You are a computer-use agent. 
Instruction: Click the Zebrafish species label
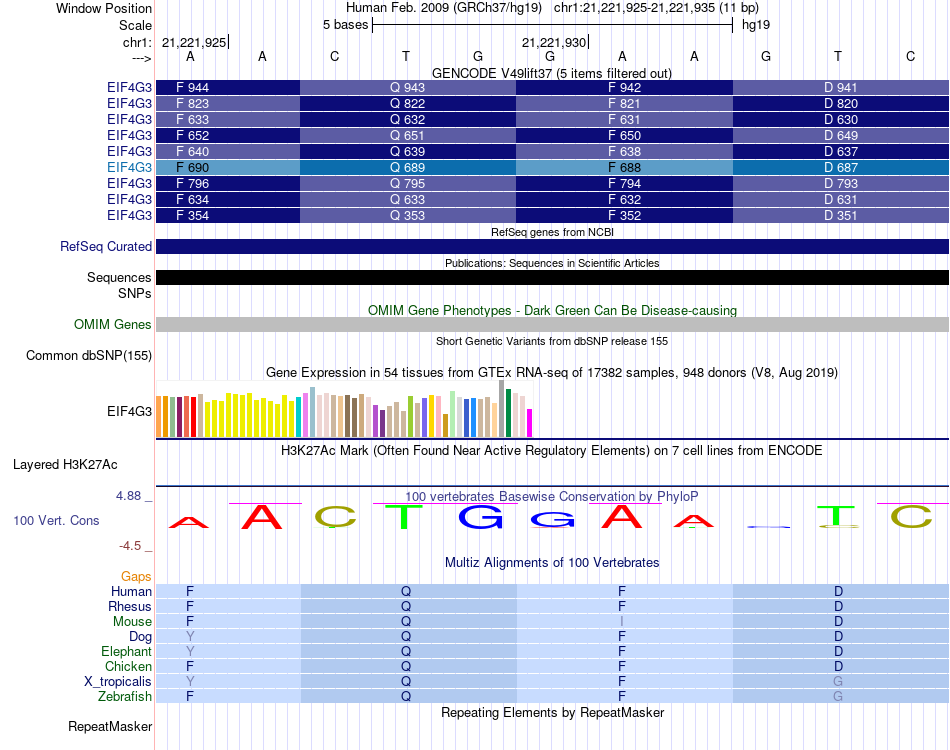pyautogui.click(x=125, y=697)
